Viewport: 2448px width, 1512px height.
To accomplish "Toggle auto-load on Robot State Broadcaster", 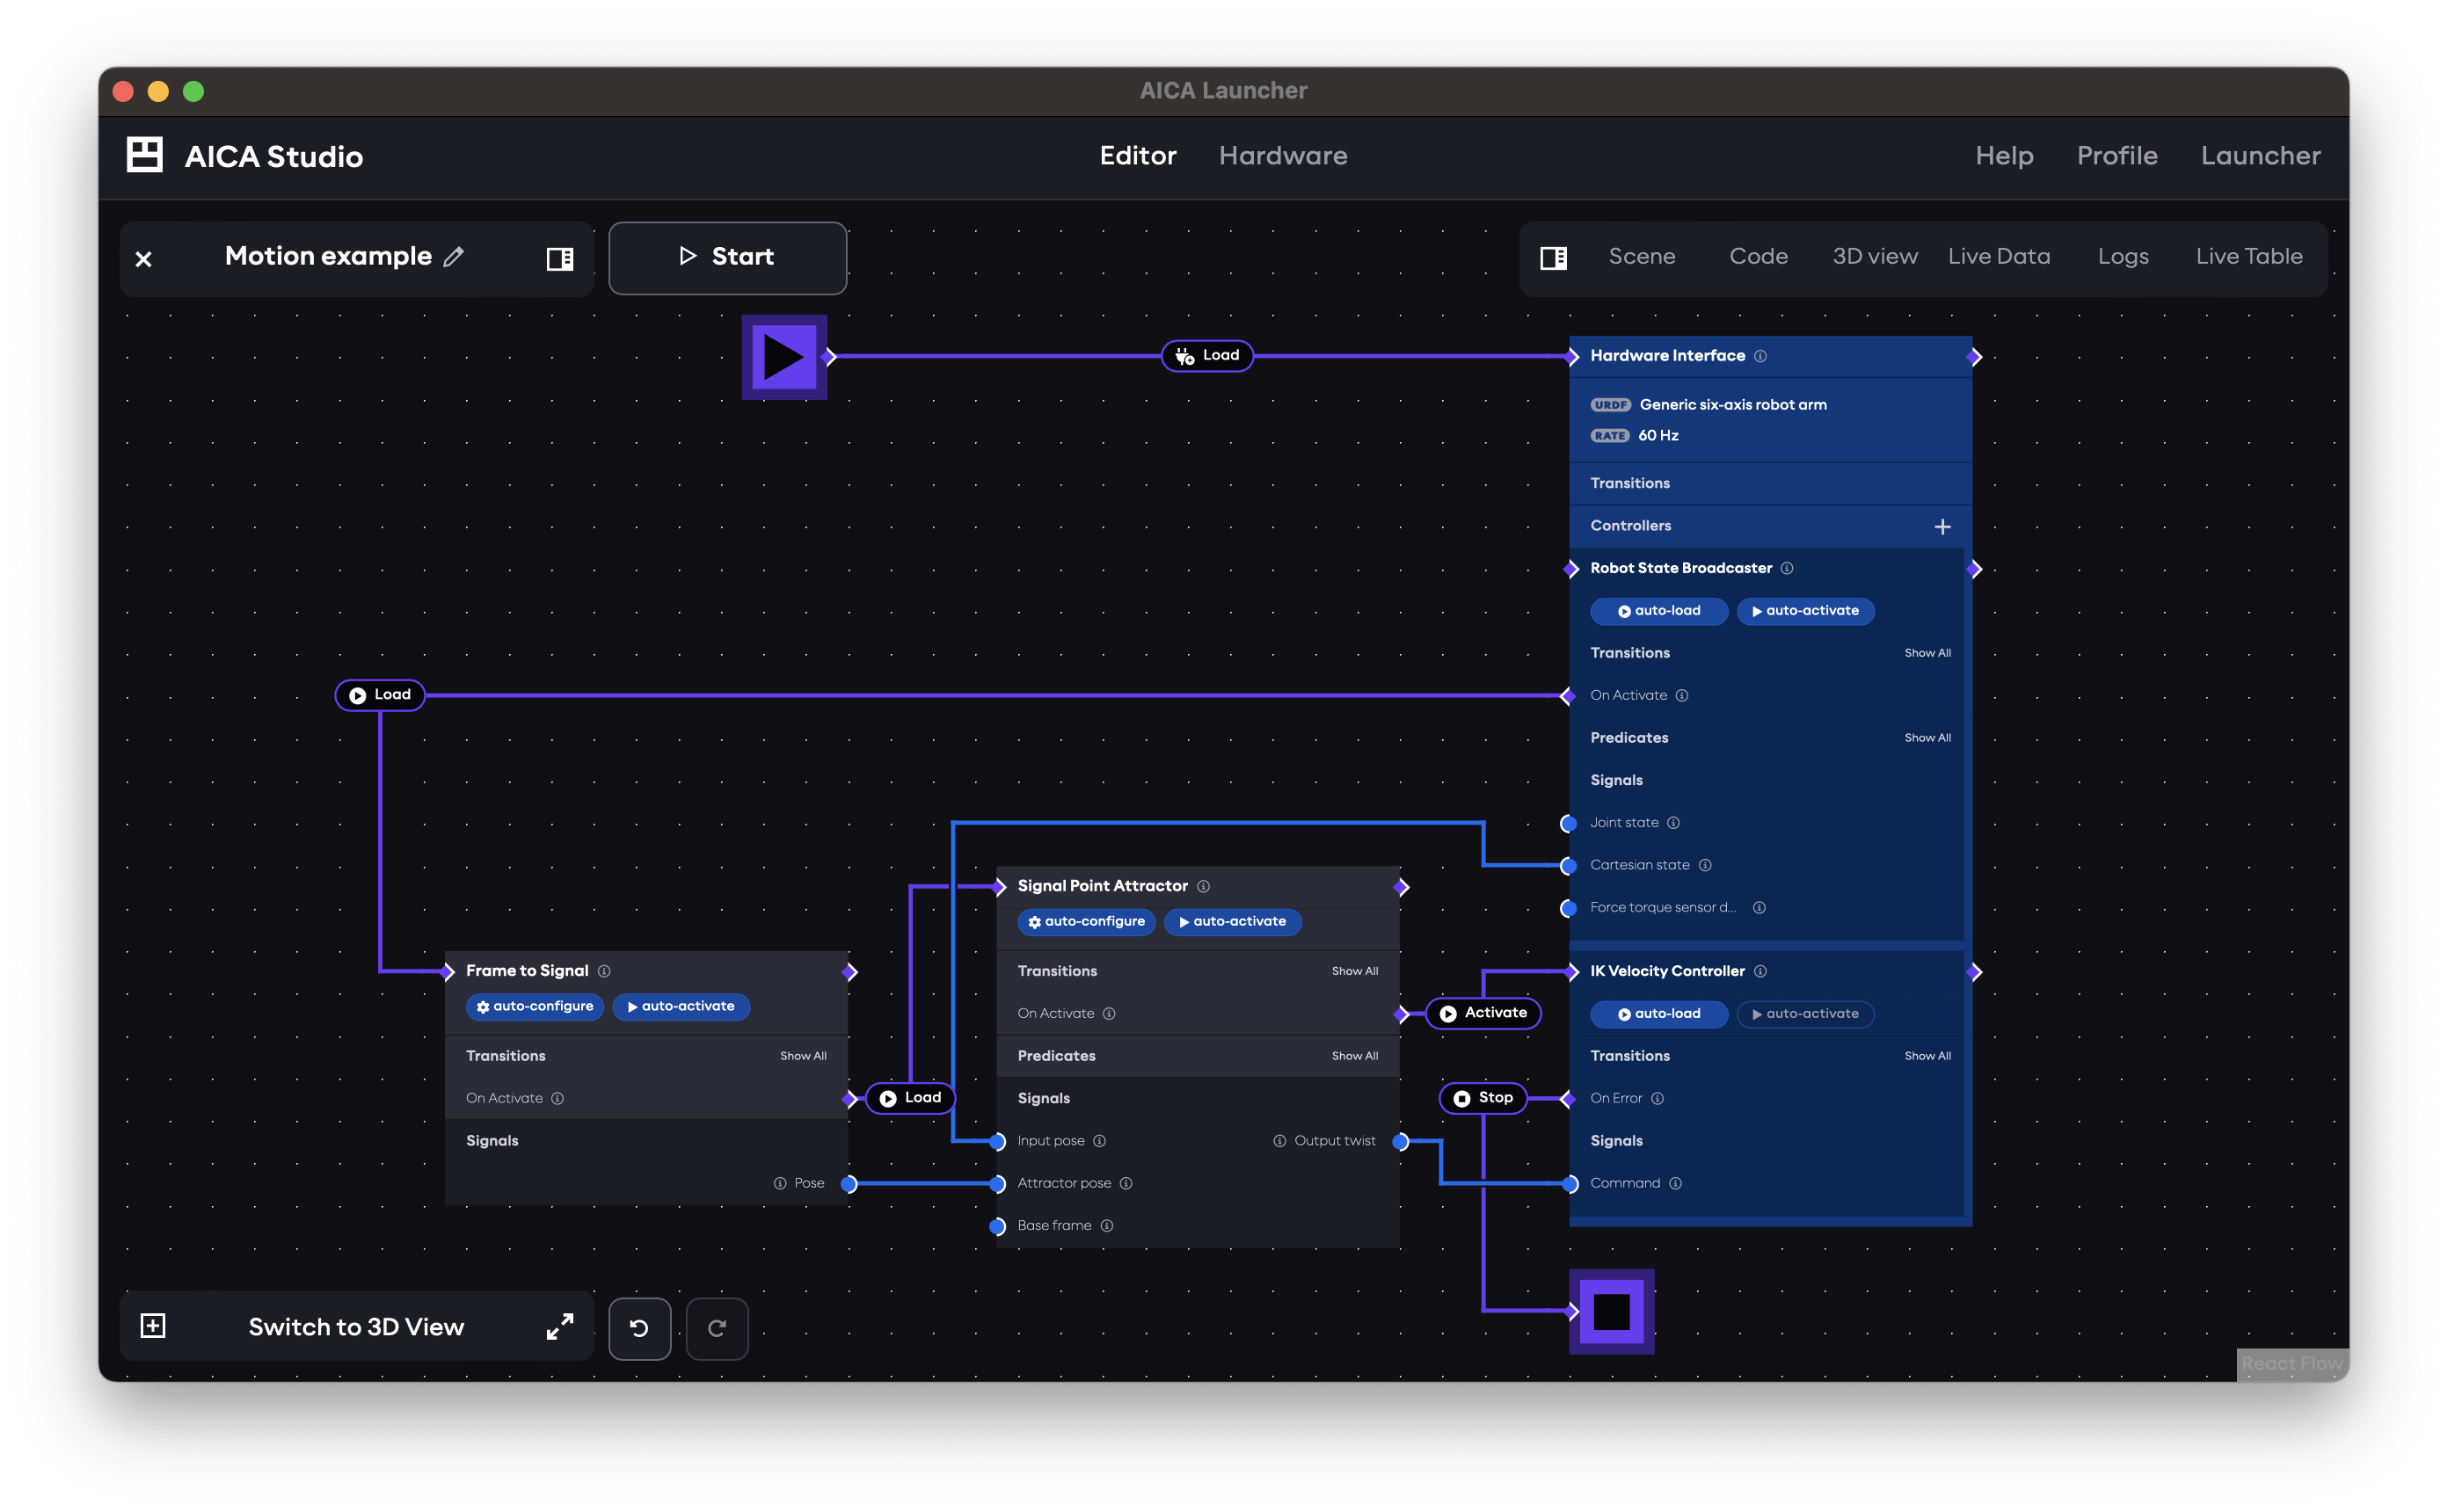I will [x=1659, y=611].
